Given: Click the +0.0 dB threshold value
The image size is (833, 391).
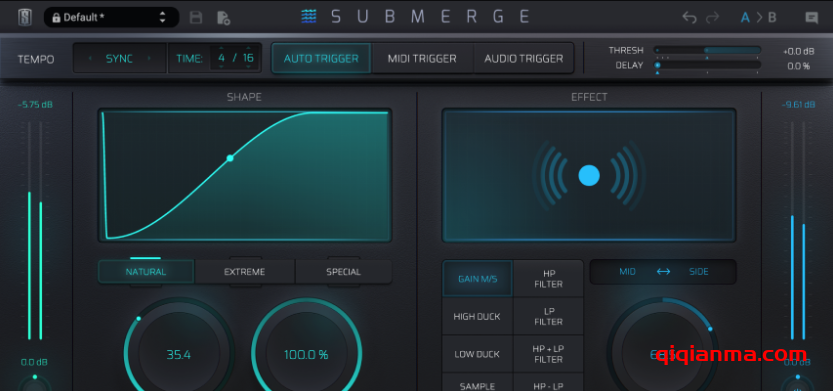Looking at the screenshot, I should [x=798, y=52].
